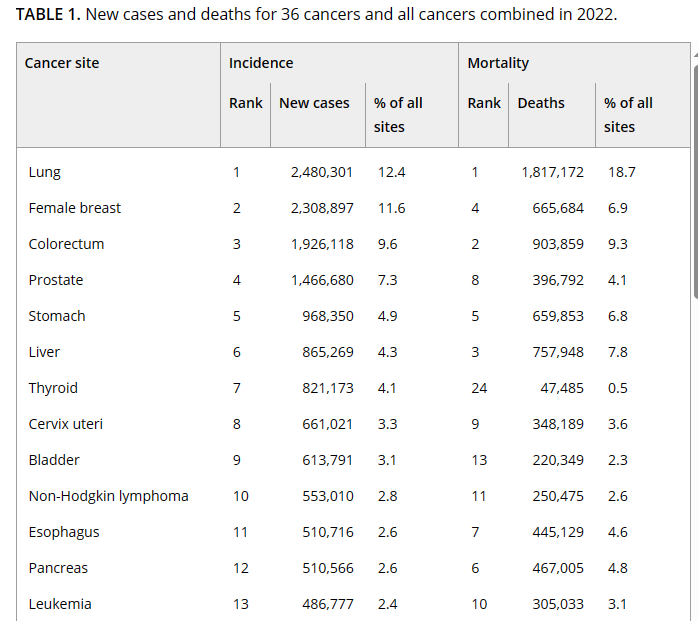Viewport: 698px width, 621px height.
Task: Click Non-Hodgkin lymphoma new cases 553,010
Action: 328,496
